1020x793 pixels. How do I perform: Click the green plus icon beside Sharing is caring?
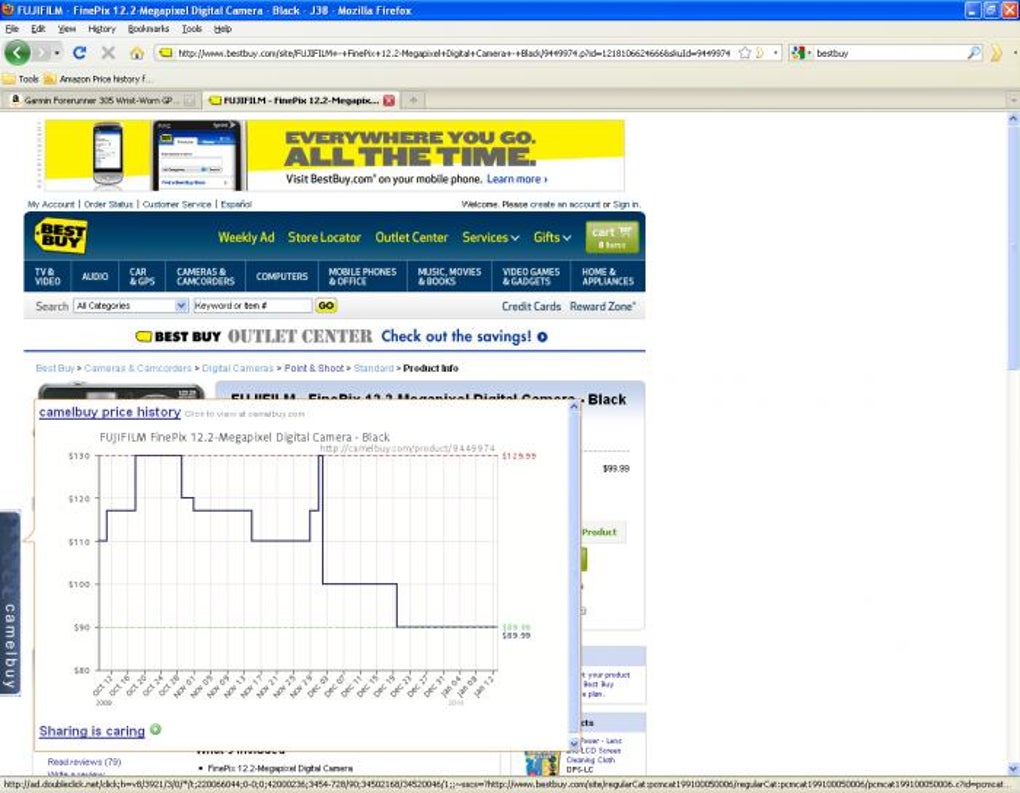(155, 729)
